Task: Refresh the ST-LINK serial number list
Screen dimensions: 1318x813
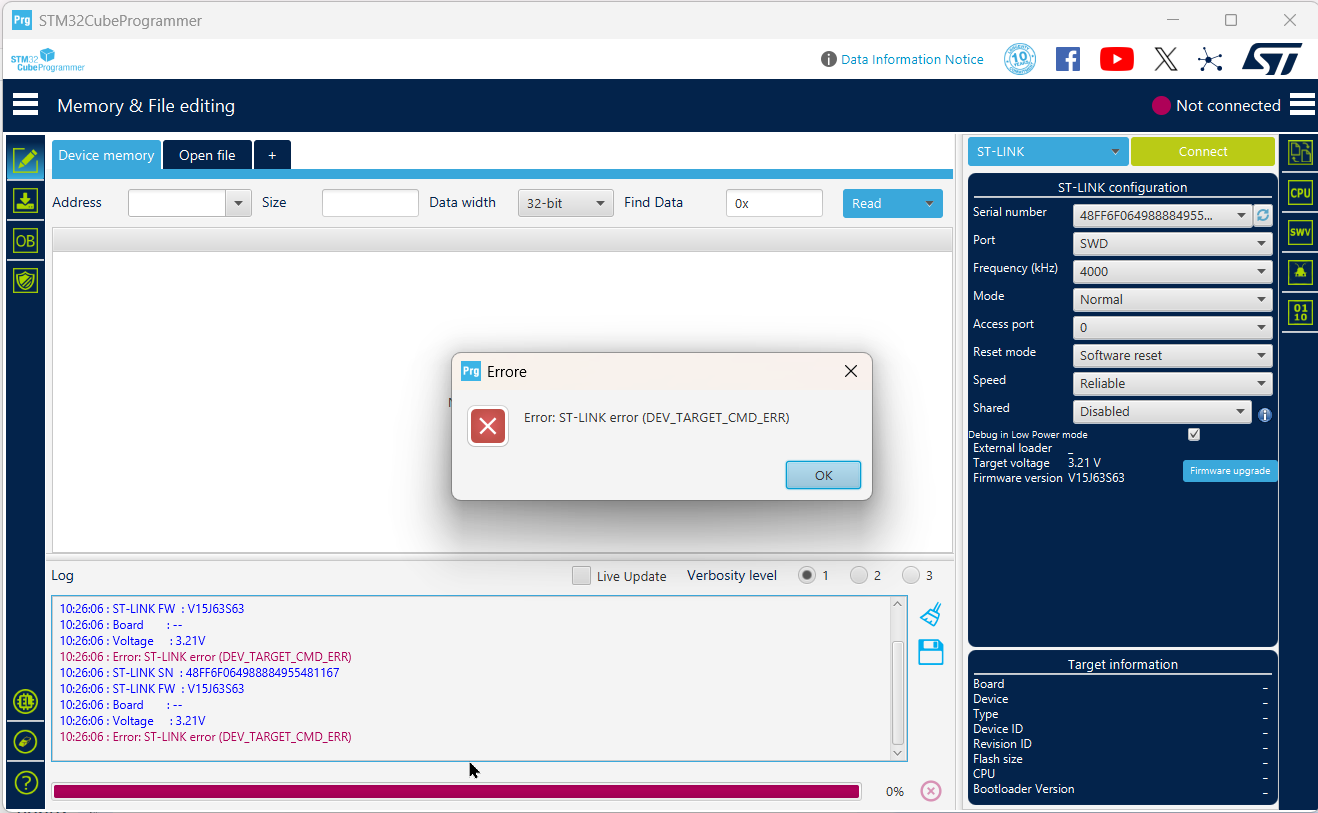Action: click(1262, 214)
